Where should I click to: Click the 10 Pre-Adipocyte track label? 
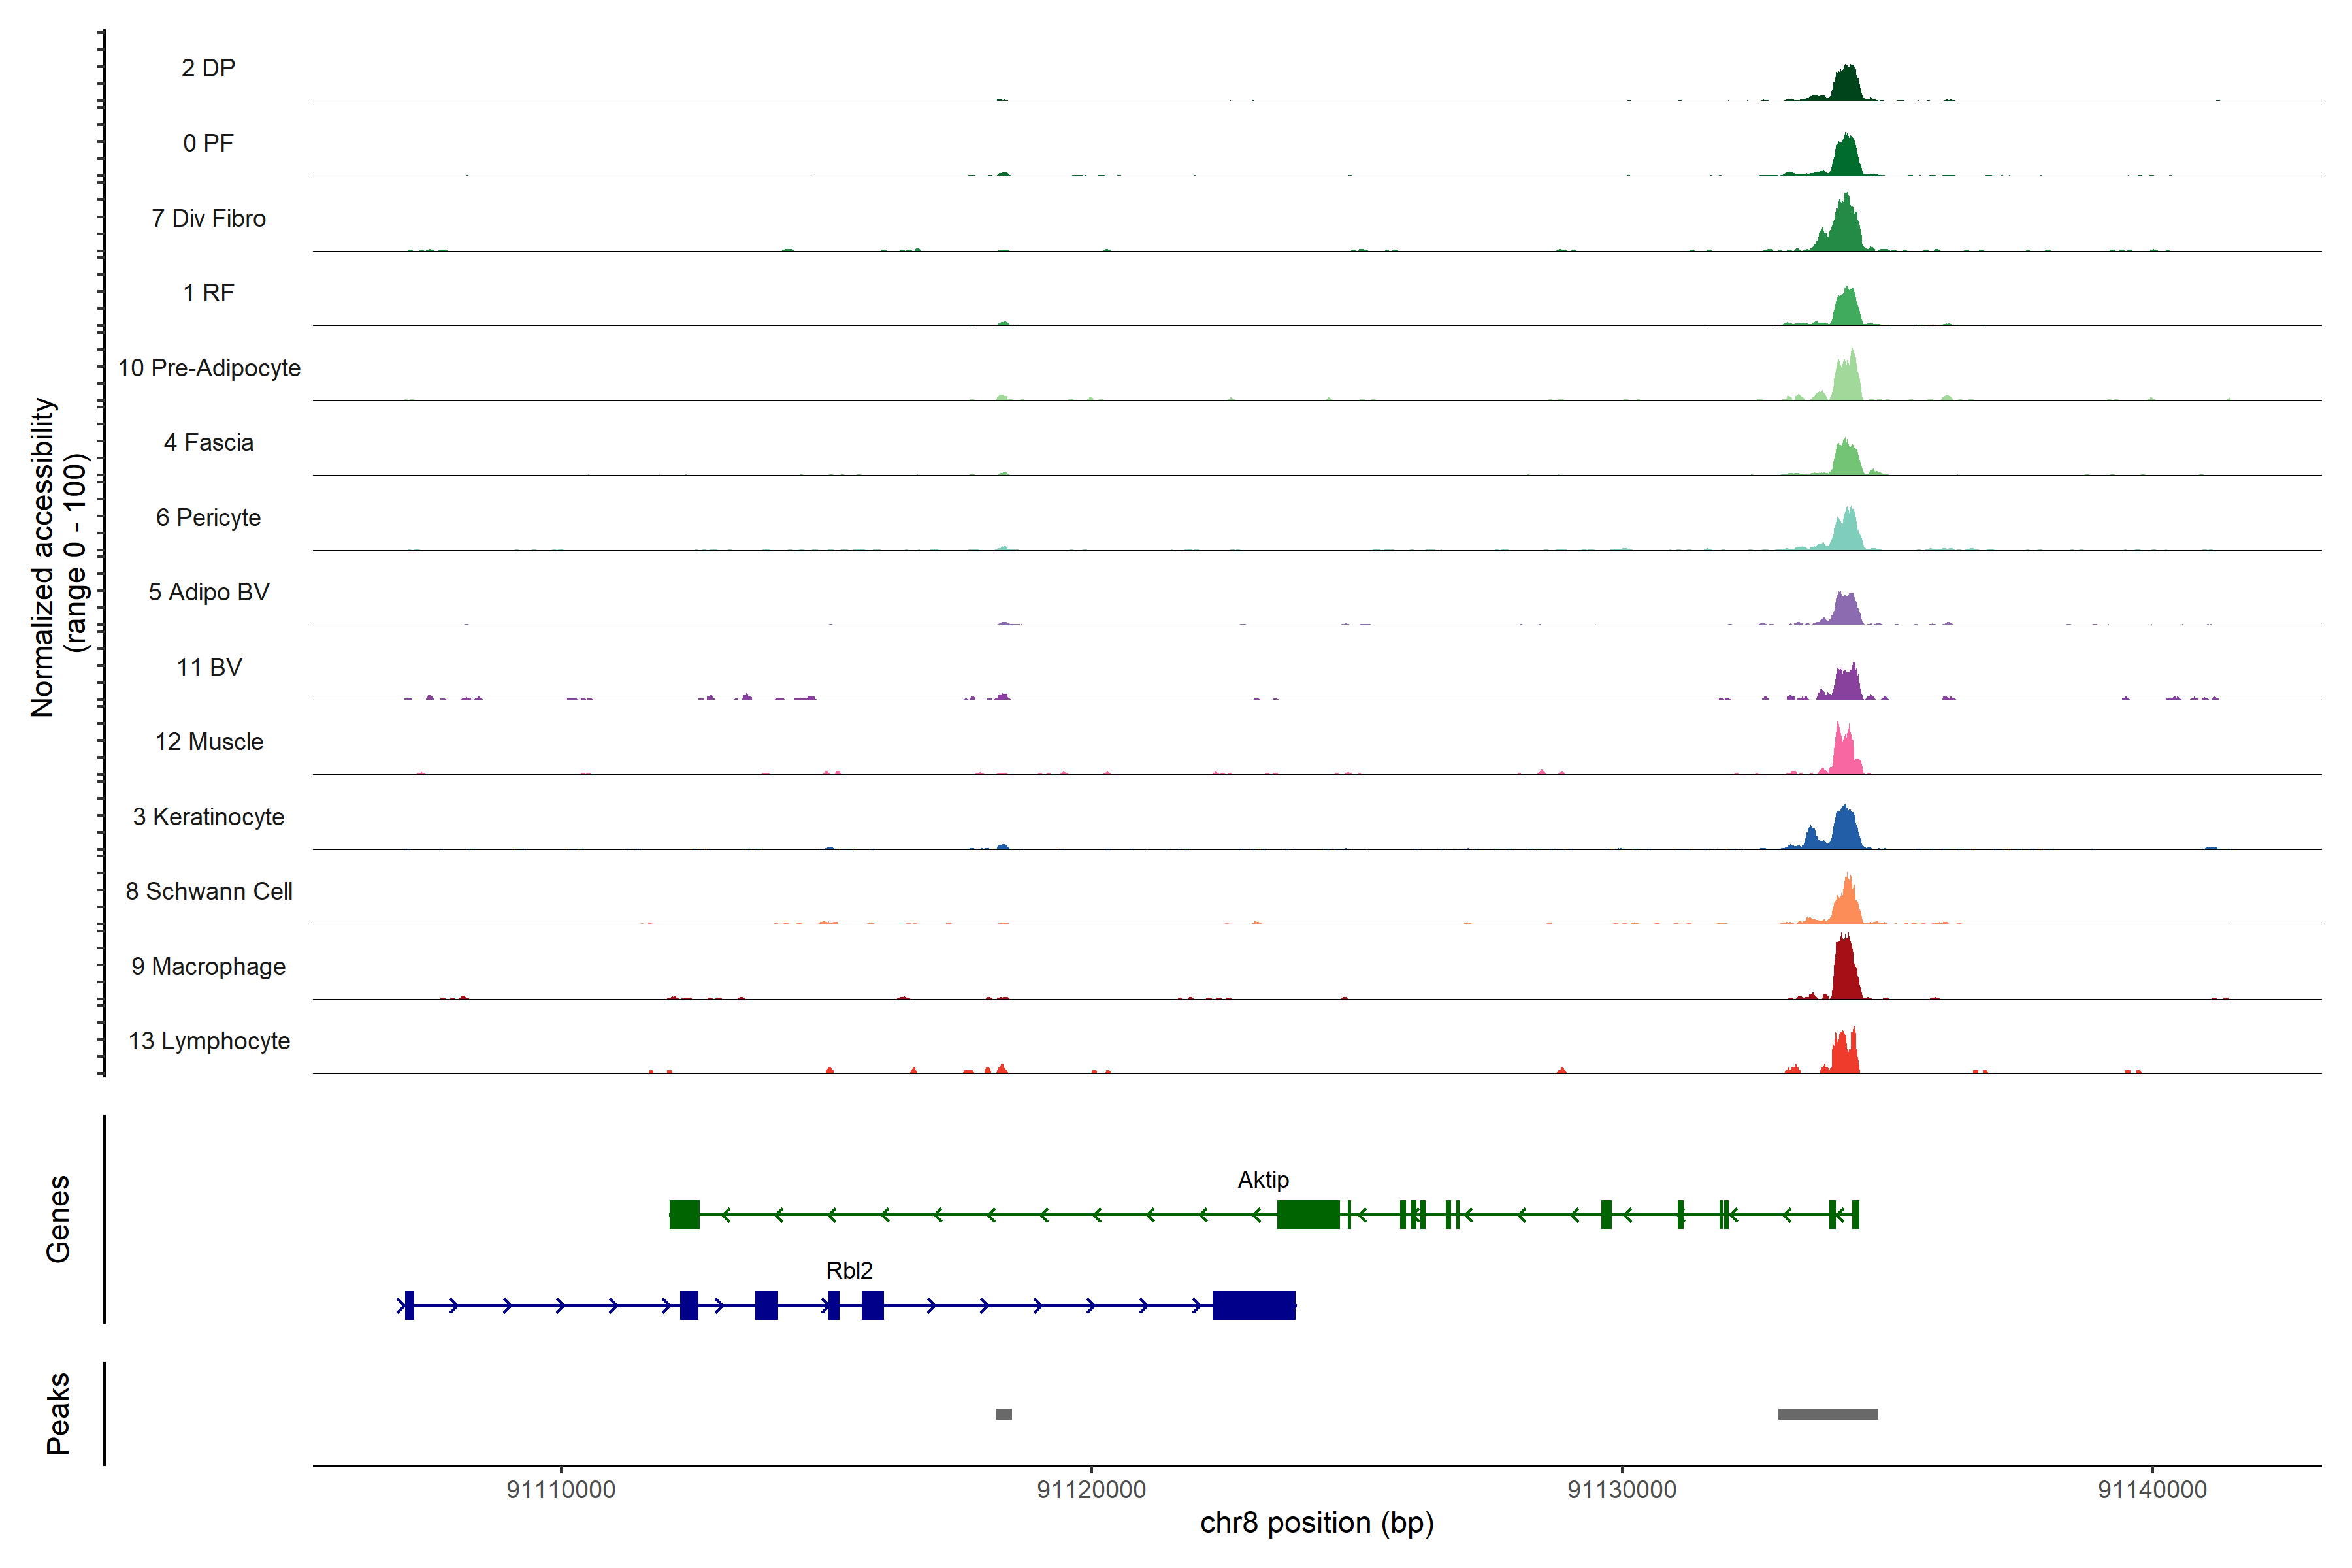click(x=209, y=368)
